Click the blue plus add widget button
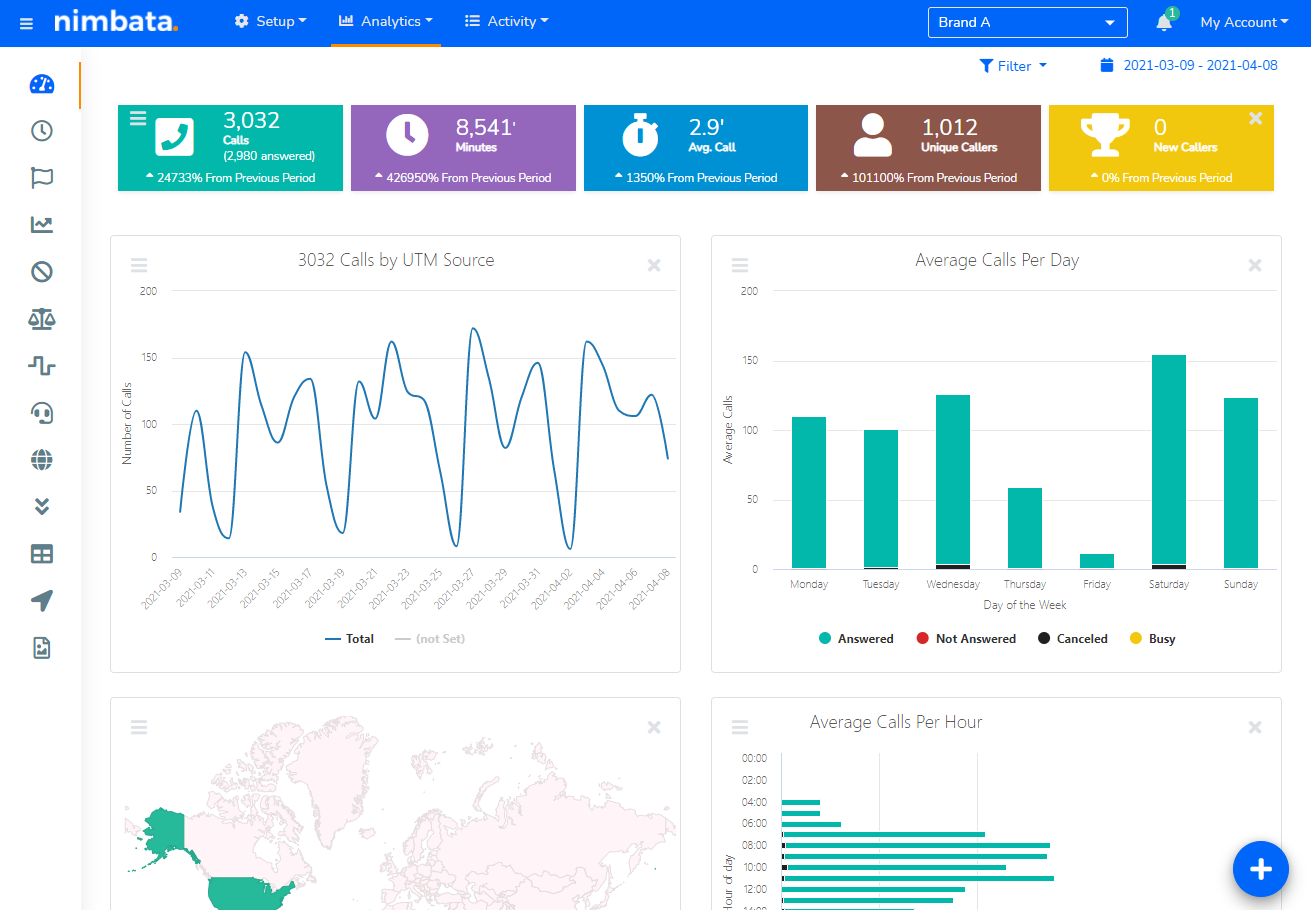Viewport: 1311px width, 910px height. click(x=1260, y=868)
